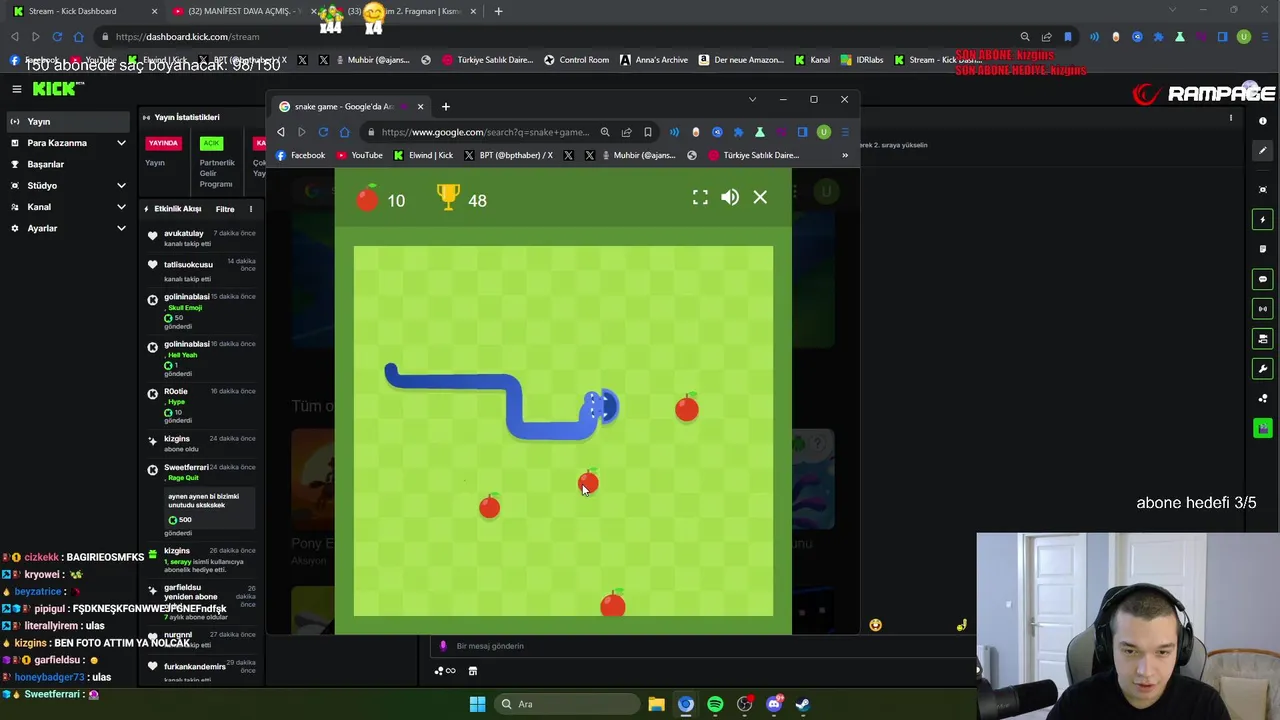This screenshot has width=1280, height=720.
Task: Open the Etkinlik Akışı Filtre option
Action: pyautogui.click(x=225, y=209)
